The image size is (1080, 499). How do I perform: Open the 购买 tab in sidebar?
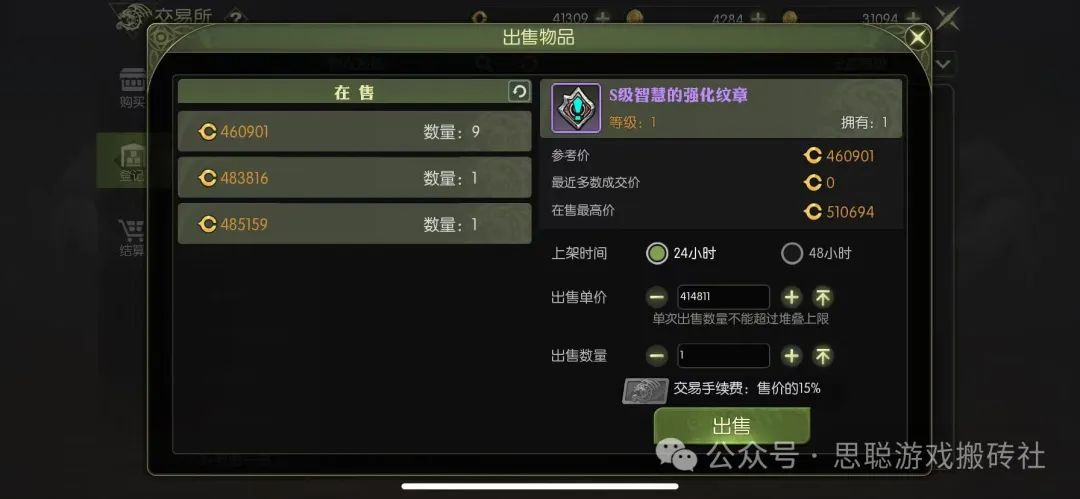point(132,88)
